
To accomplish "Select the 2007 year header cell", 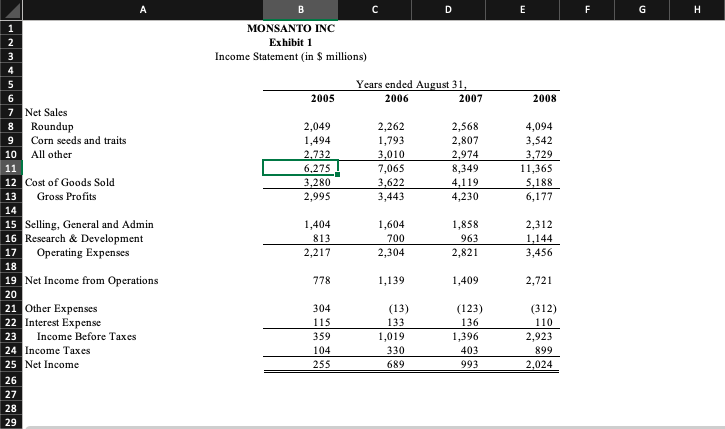I will 471,98.
